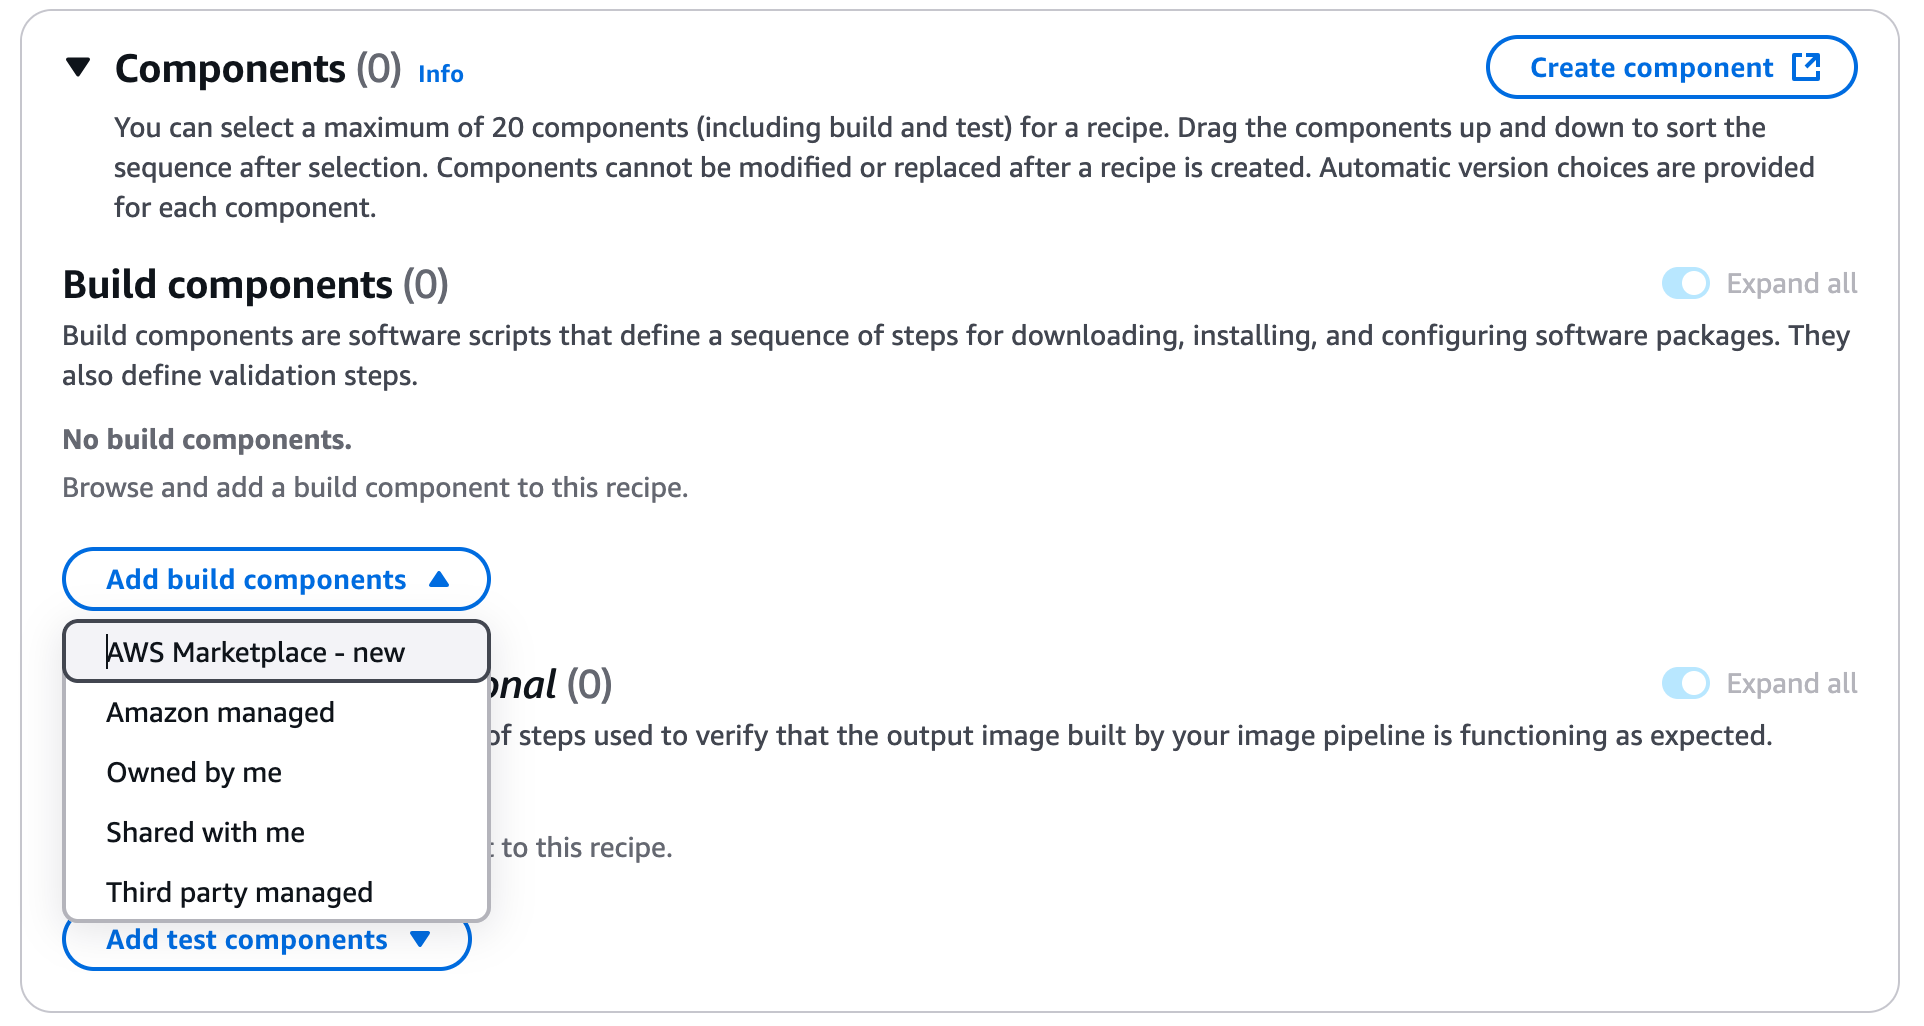This screenshot has width=1924, height=1026.
Task: Open the Info link beside Components
Action: point(440,74)
